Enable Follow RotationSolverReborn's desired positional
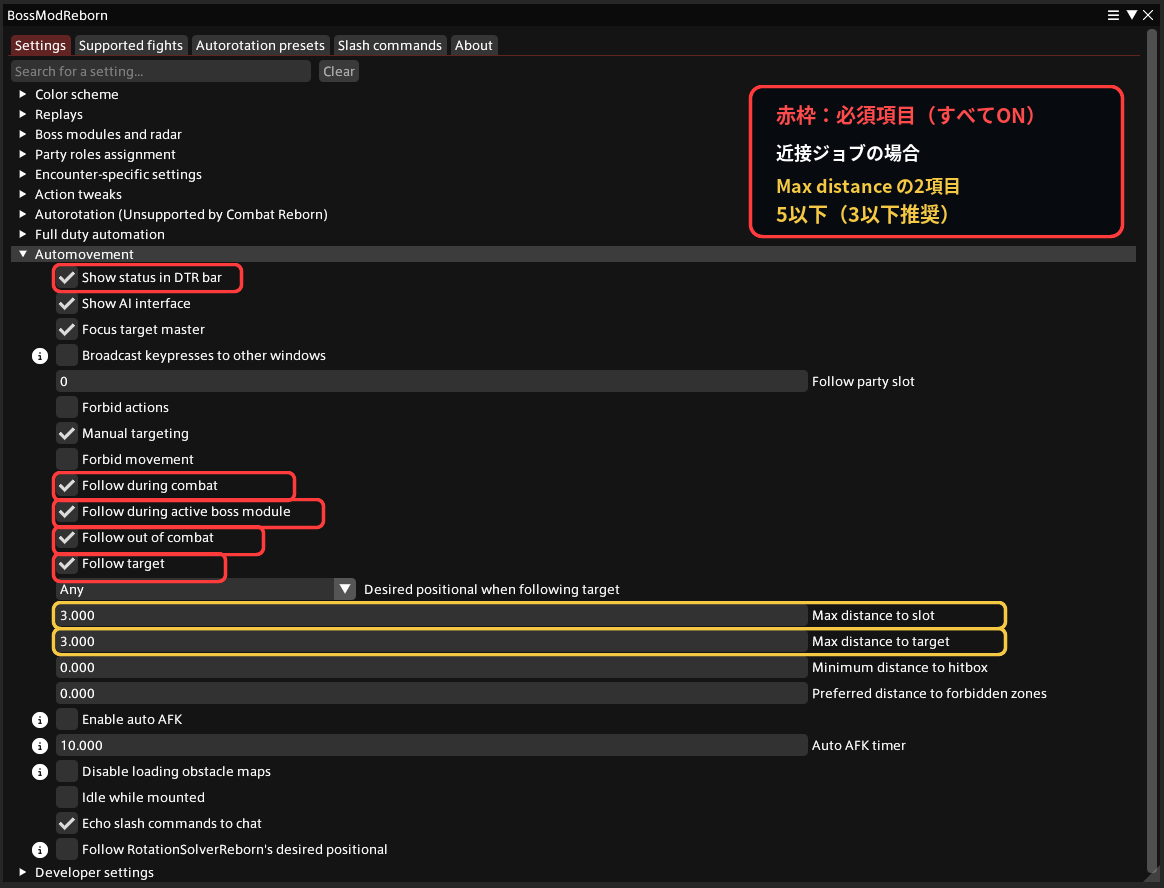 click(x=67, y=849)
